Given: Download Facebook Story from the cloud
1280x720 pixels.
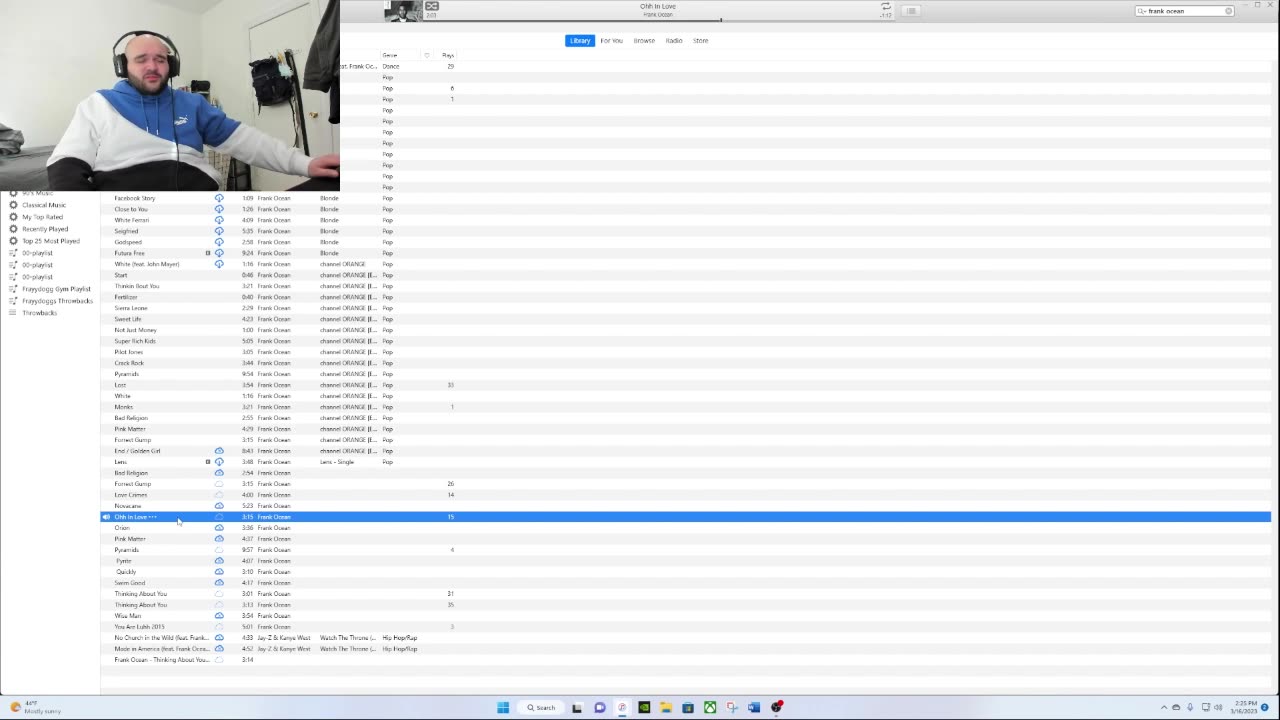Looking at the screenshot, I should 219,198.
